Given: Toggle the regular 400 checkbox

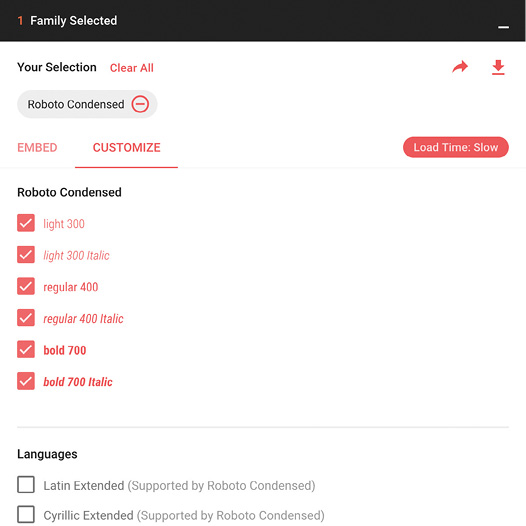Looking at the screenshot, I should click(26, 286).
